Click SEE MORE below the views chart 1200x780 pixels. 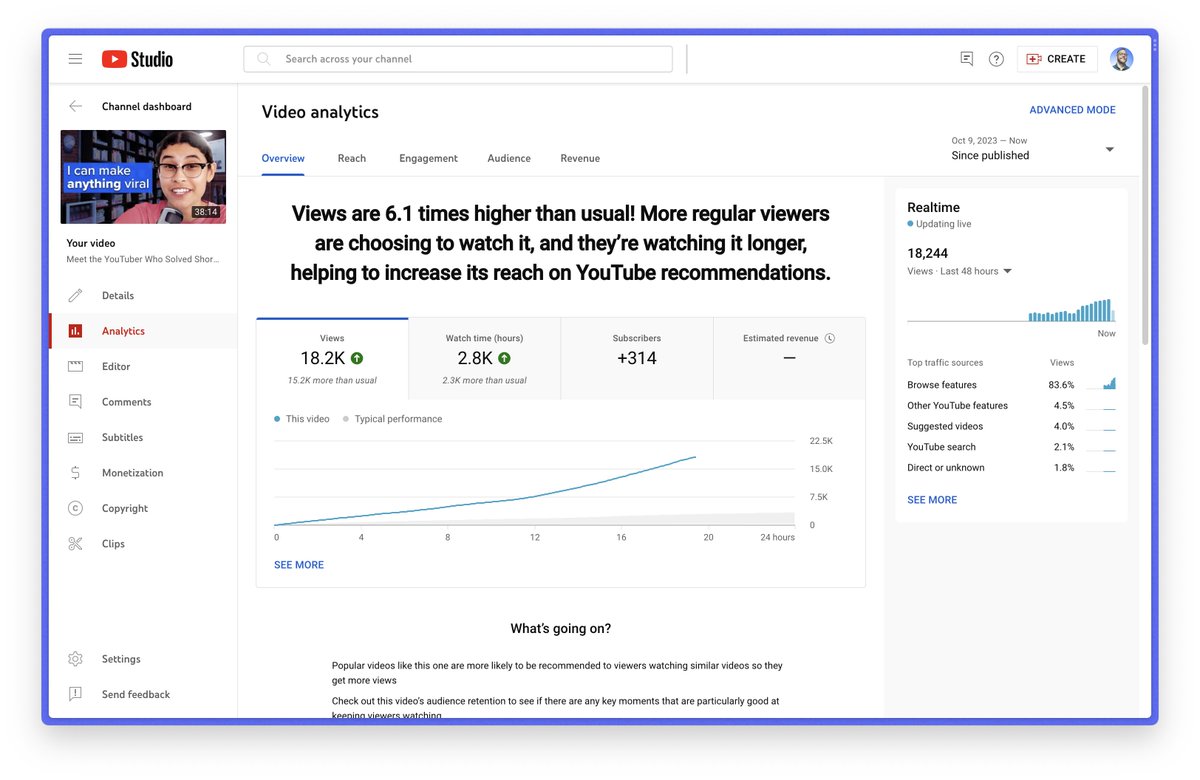tap(299, 565)
